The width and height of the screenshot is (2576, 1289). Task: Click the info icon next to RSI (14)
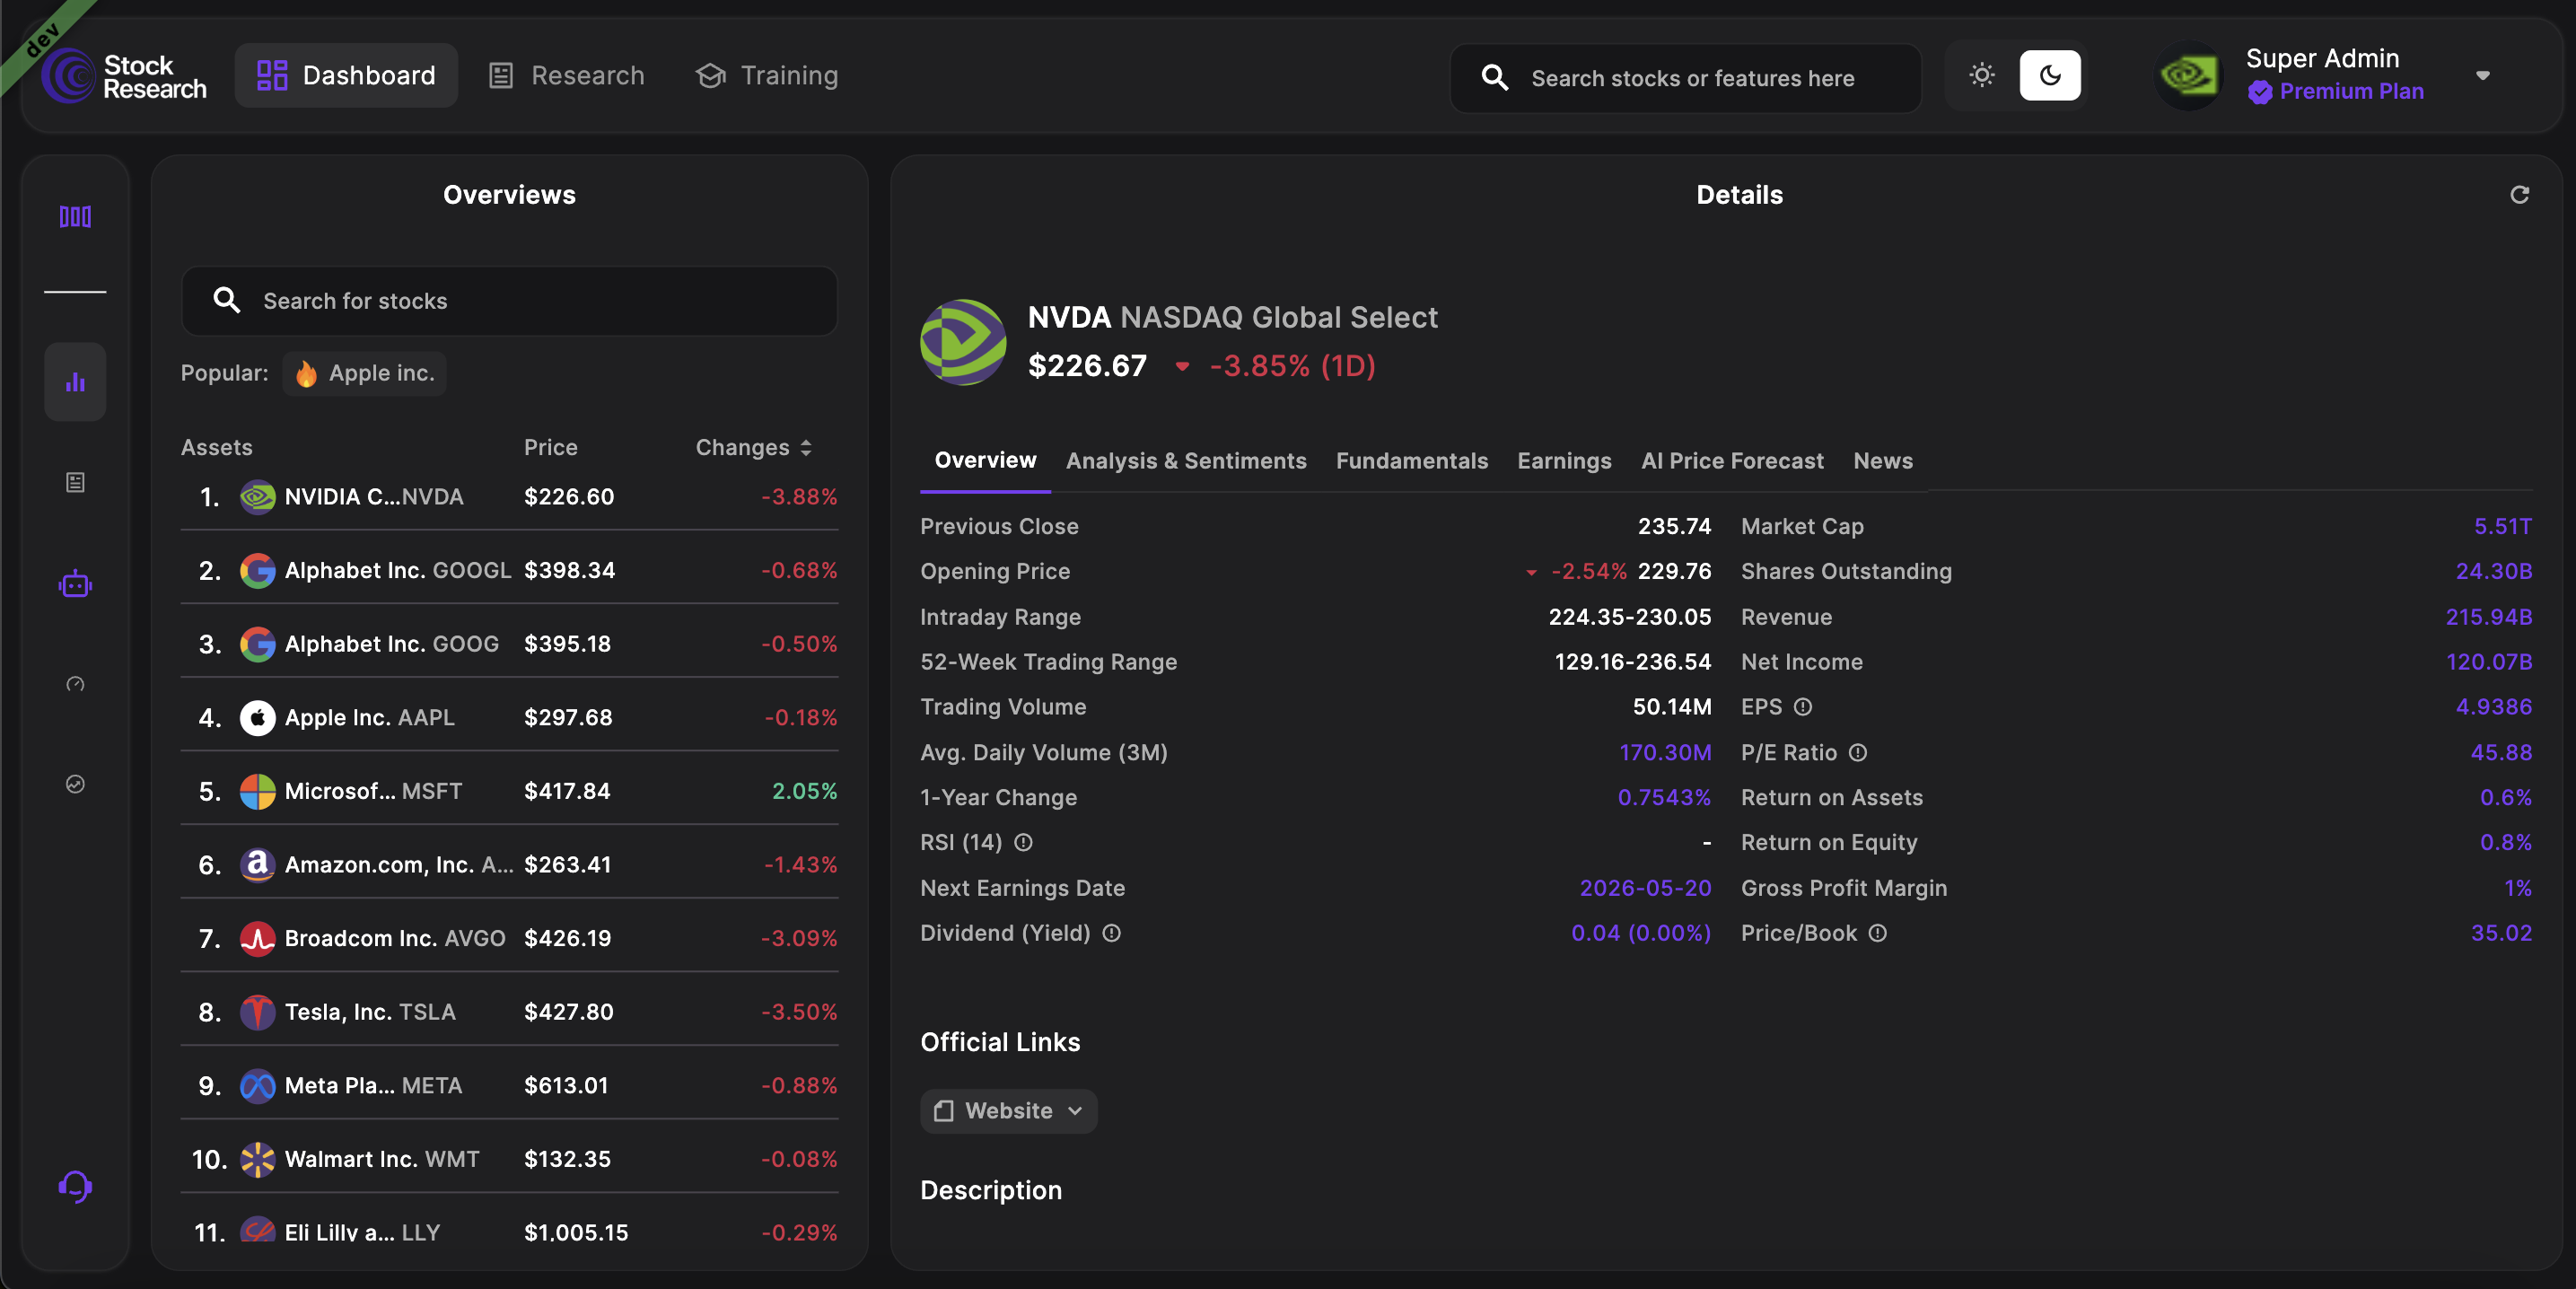coord(1023,843)
